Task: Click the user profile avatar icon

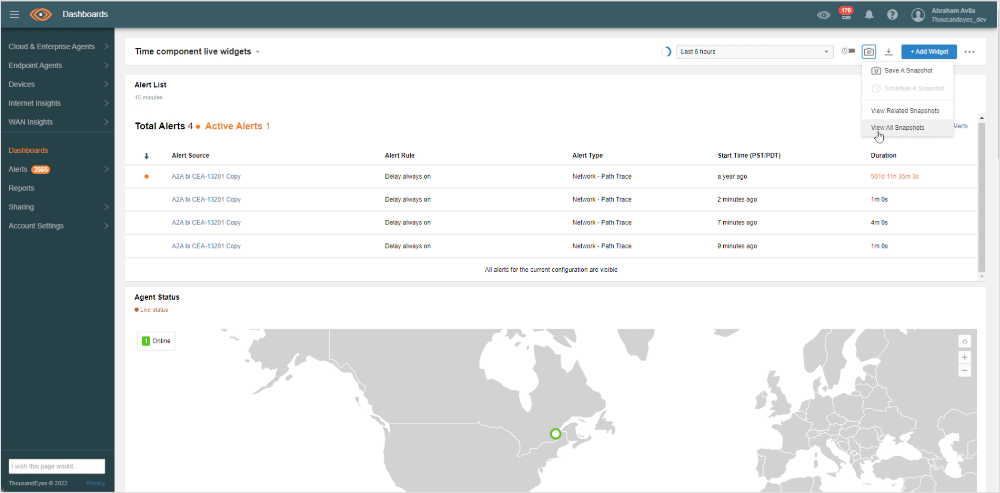Action: (918, 15)
